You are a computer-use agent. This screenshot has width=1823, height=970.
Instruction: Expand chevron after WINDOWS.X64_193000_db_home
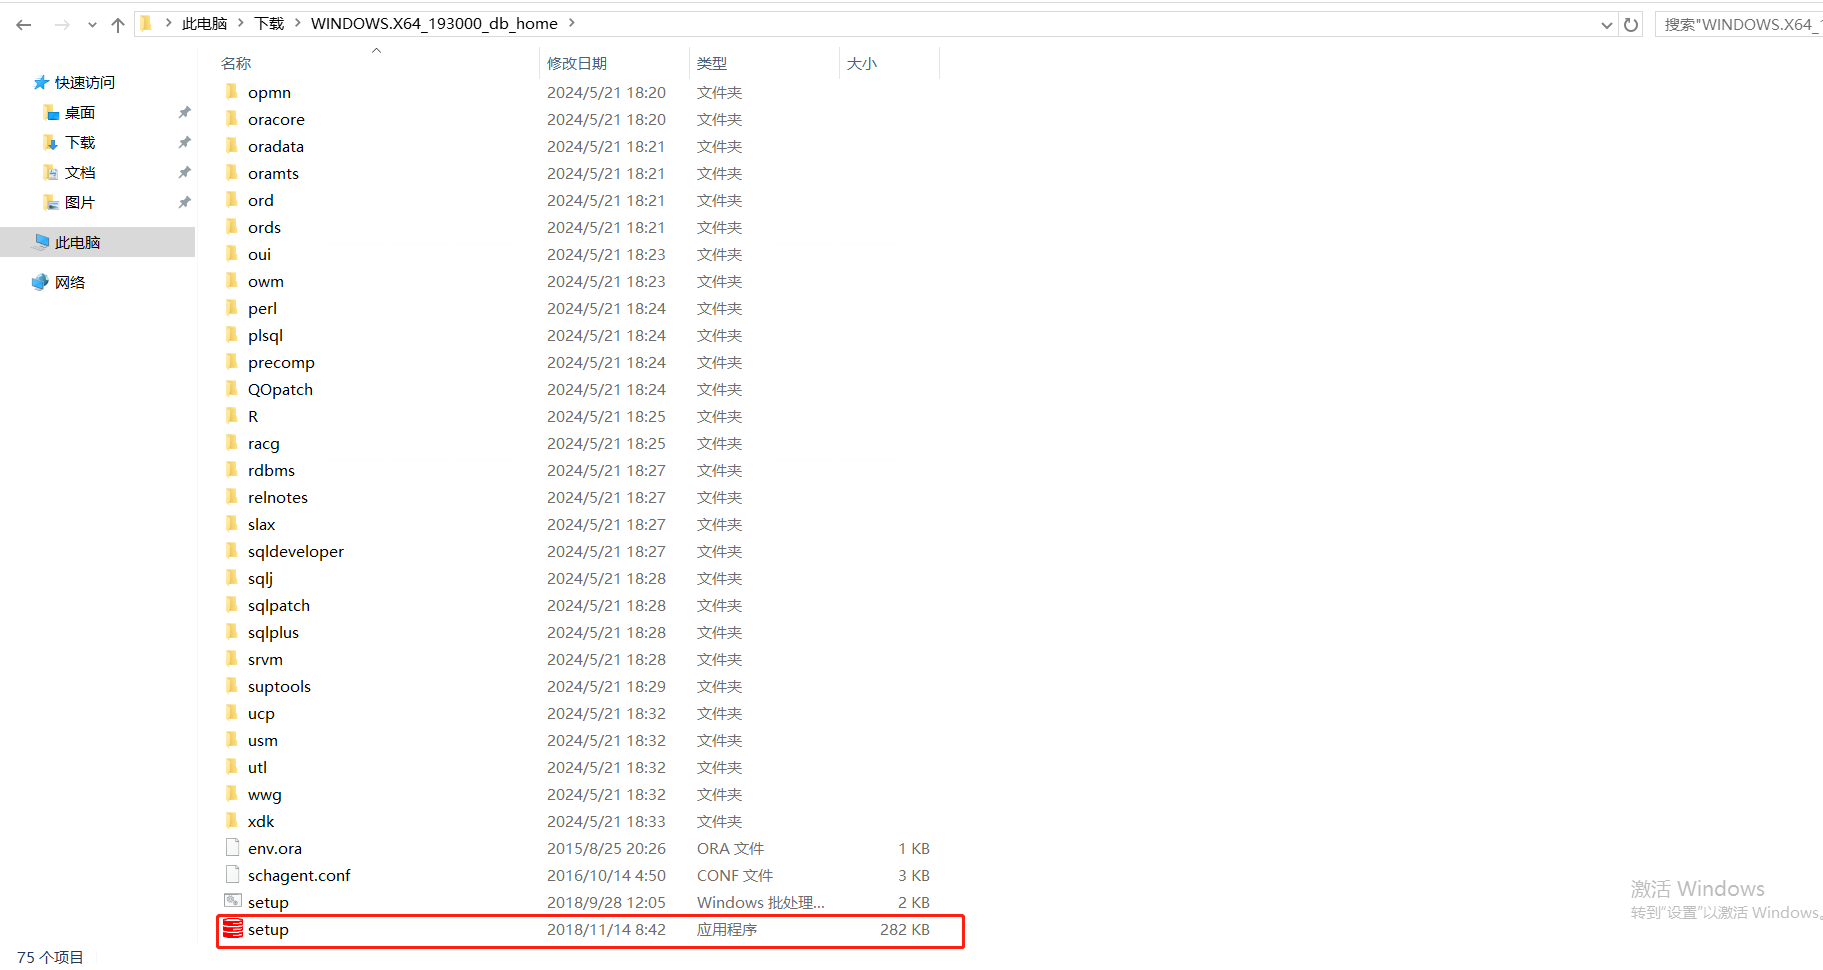572,23
